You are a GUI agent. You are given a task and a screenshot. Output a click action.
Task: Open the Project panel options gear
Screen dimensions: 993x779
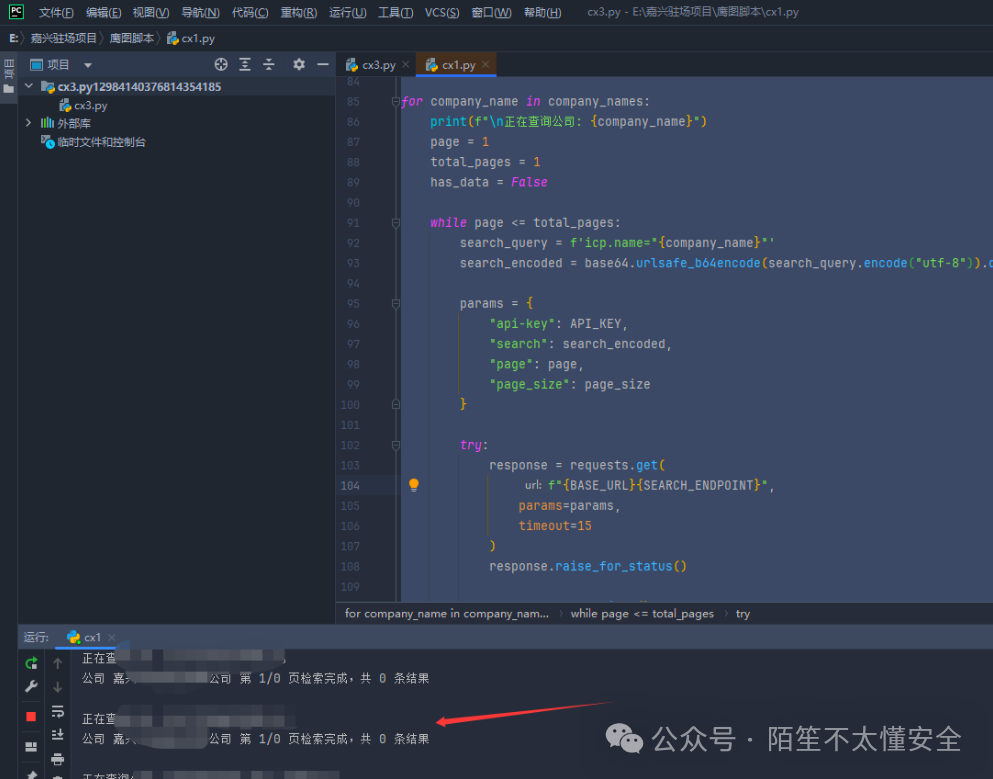tap(297, 64)
